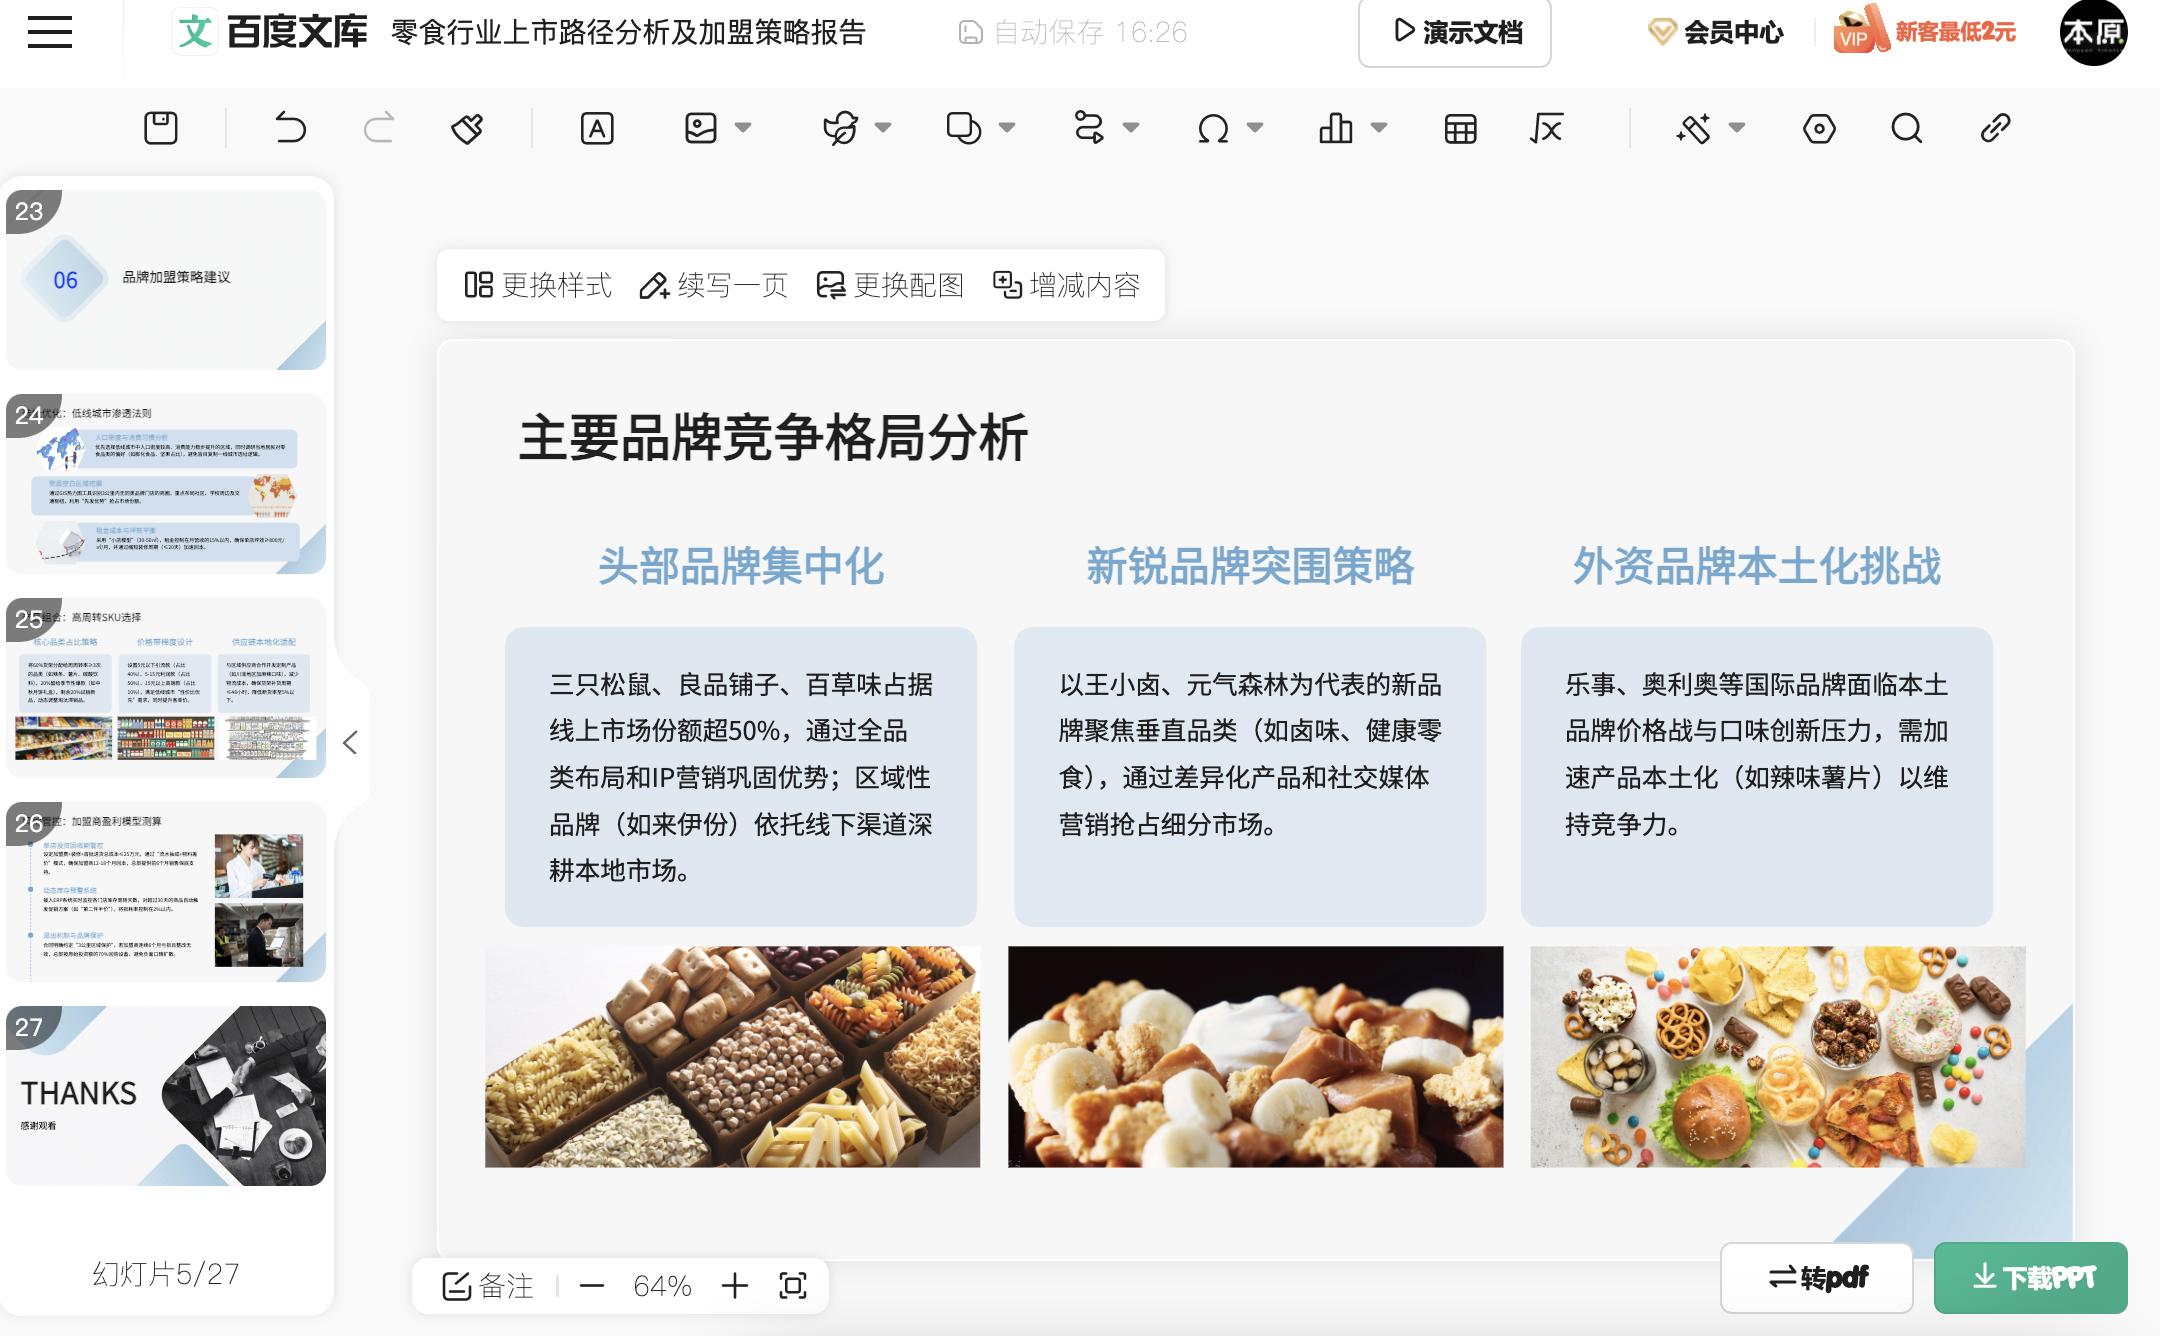The width and height of the screenshot is (2160, 1336).
Task: Select slide 25 thumbnail
Action: tap(166, 687)
